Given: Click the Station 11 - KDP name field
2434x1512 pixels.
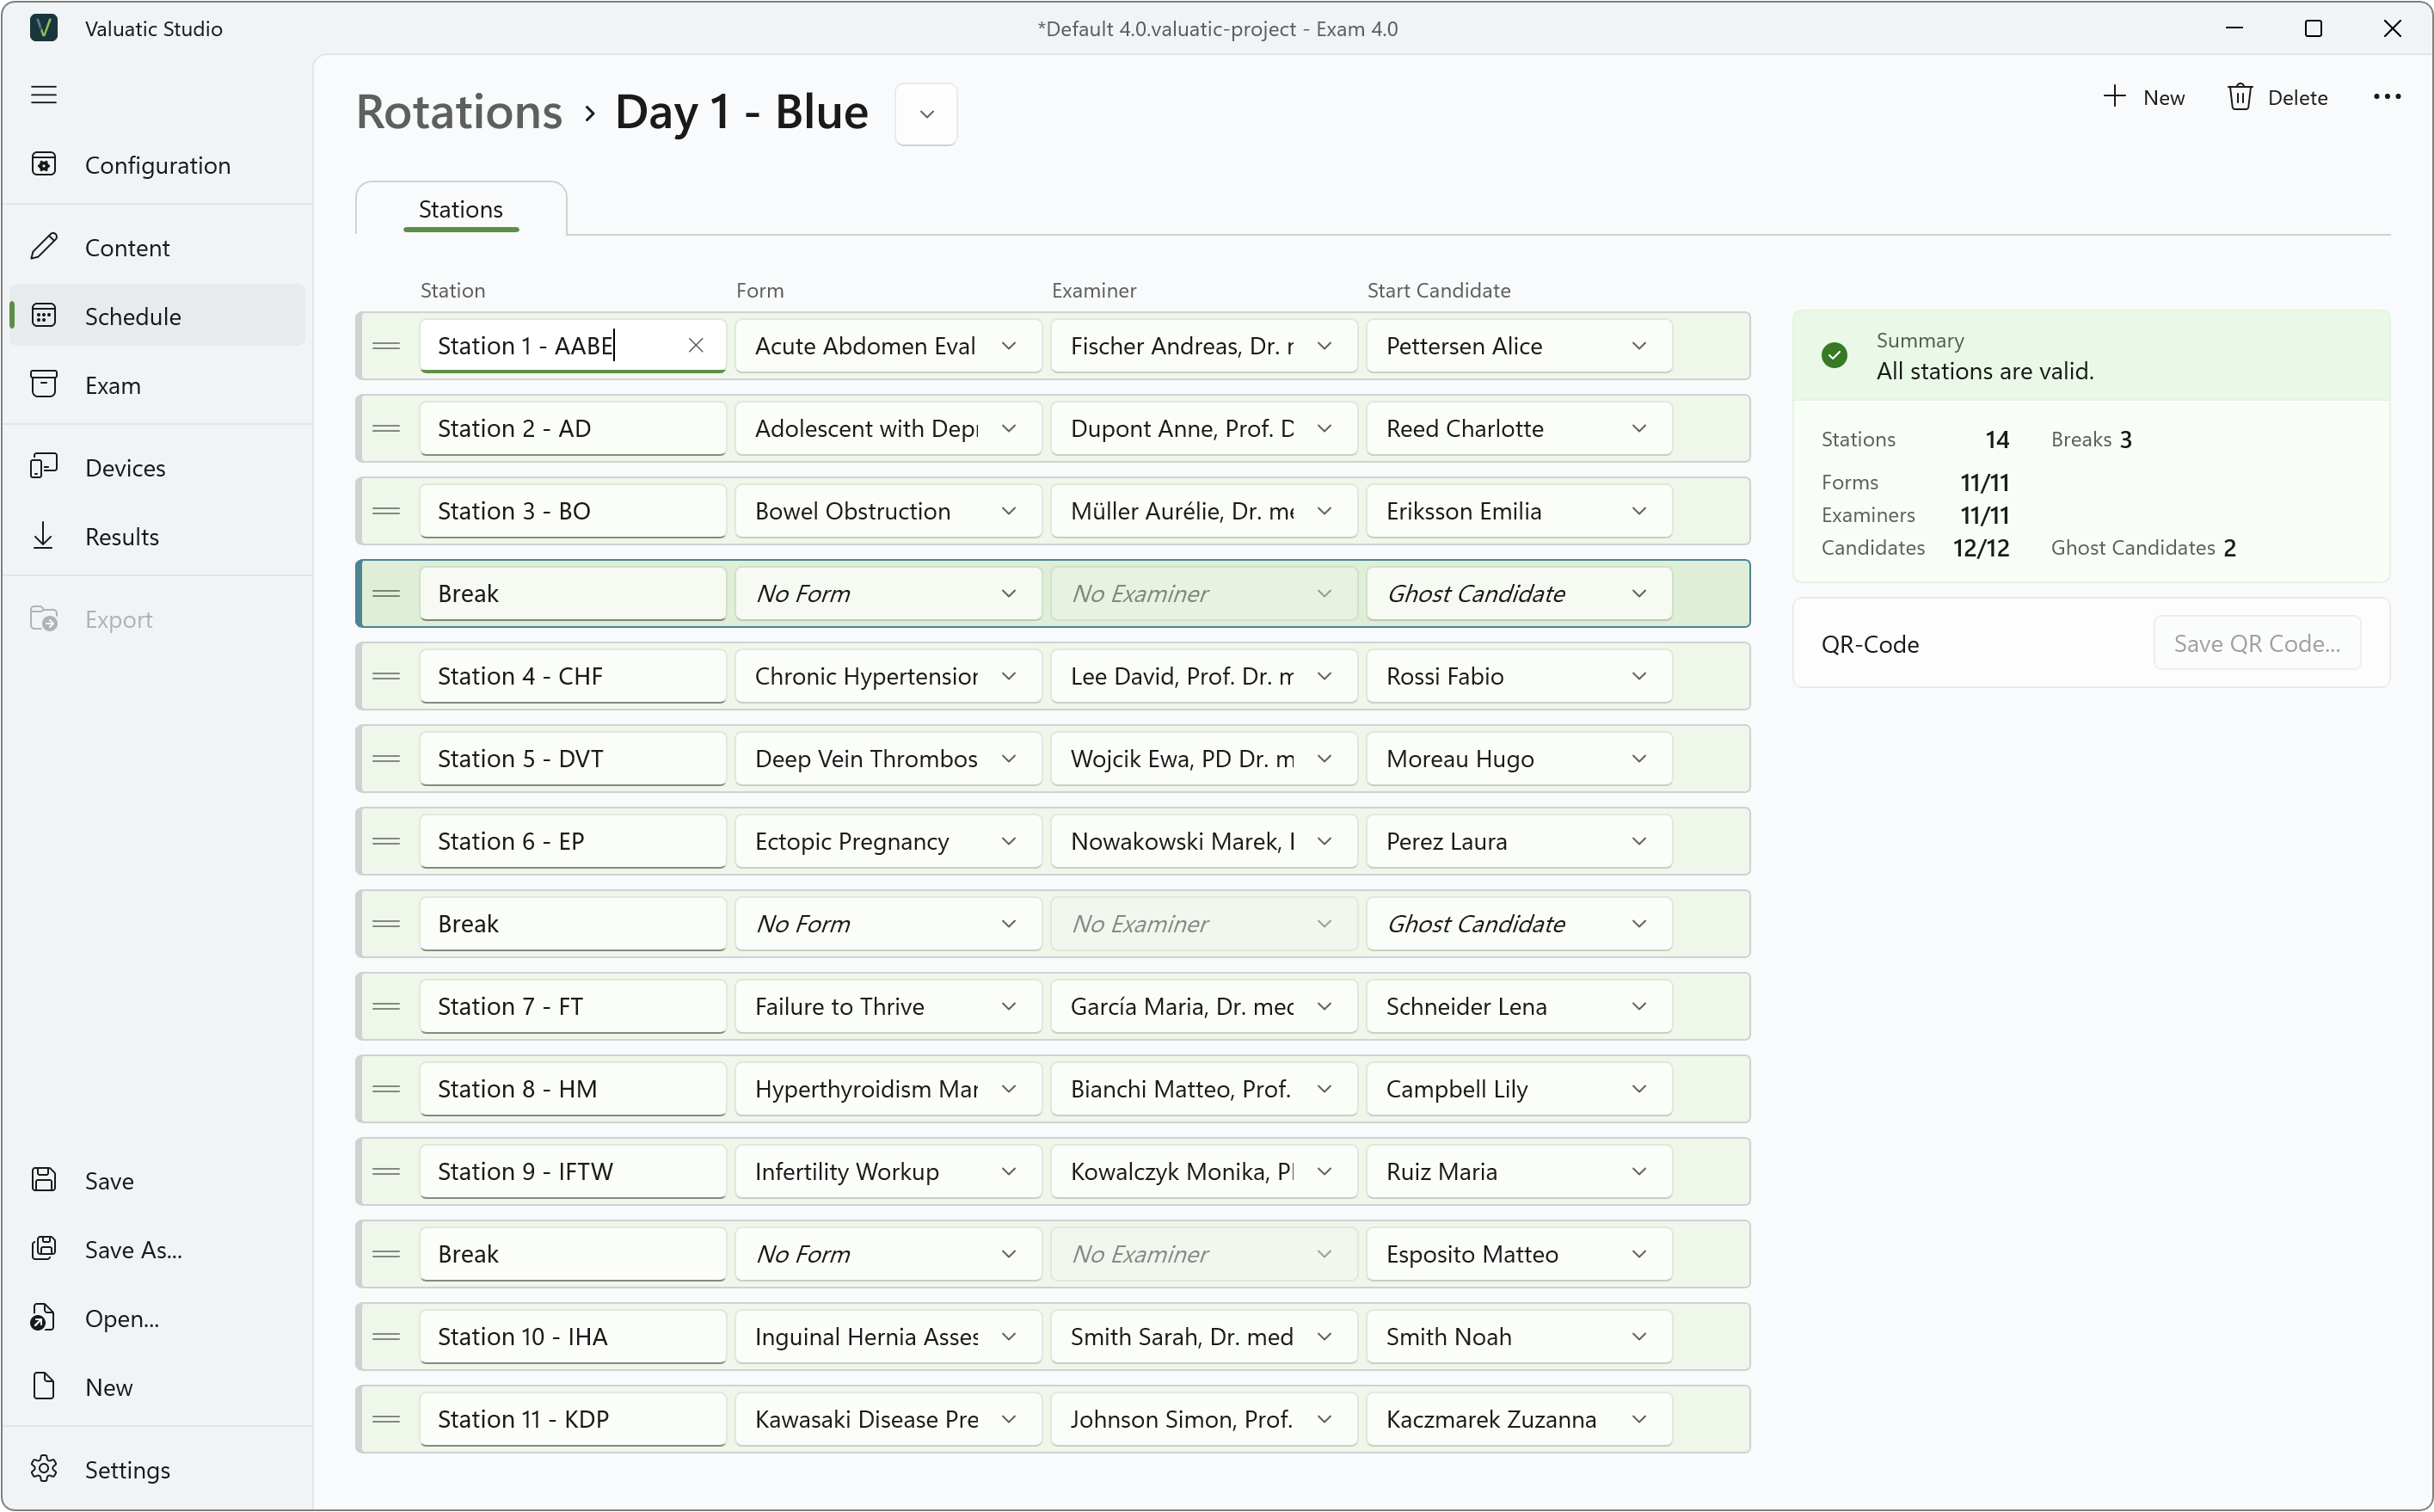Looking at the screenshot, I should [x=572, y=1419].
